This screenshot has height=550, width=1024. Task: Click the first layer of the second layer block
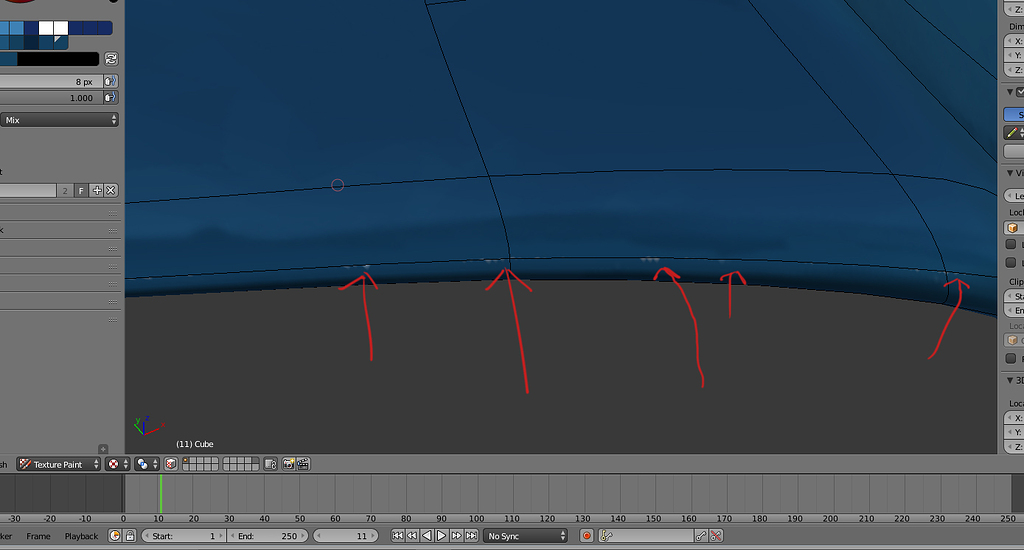pos(227,461)
